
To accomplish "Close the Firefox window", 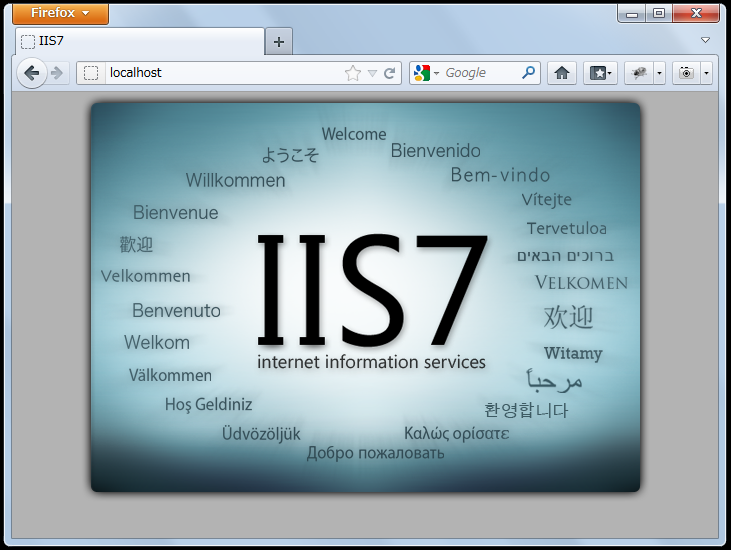I will point(696,14).
